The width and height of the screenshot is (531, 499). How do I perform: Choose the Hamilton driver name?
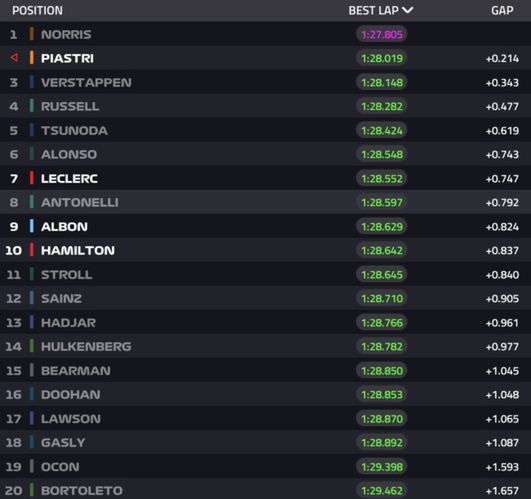pyautogui.click(x=78, y=251)
